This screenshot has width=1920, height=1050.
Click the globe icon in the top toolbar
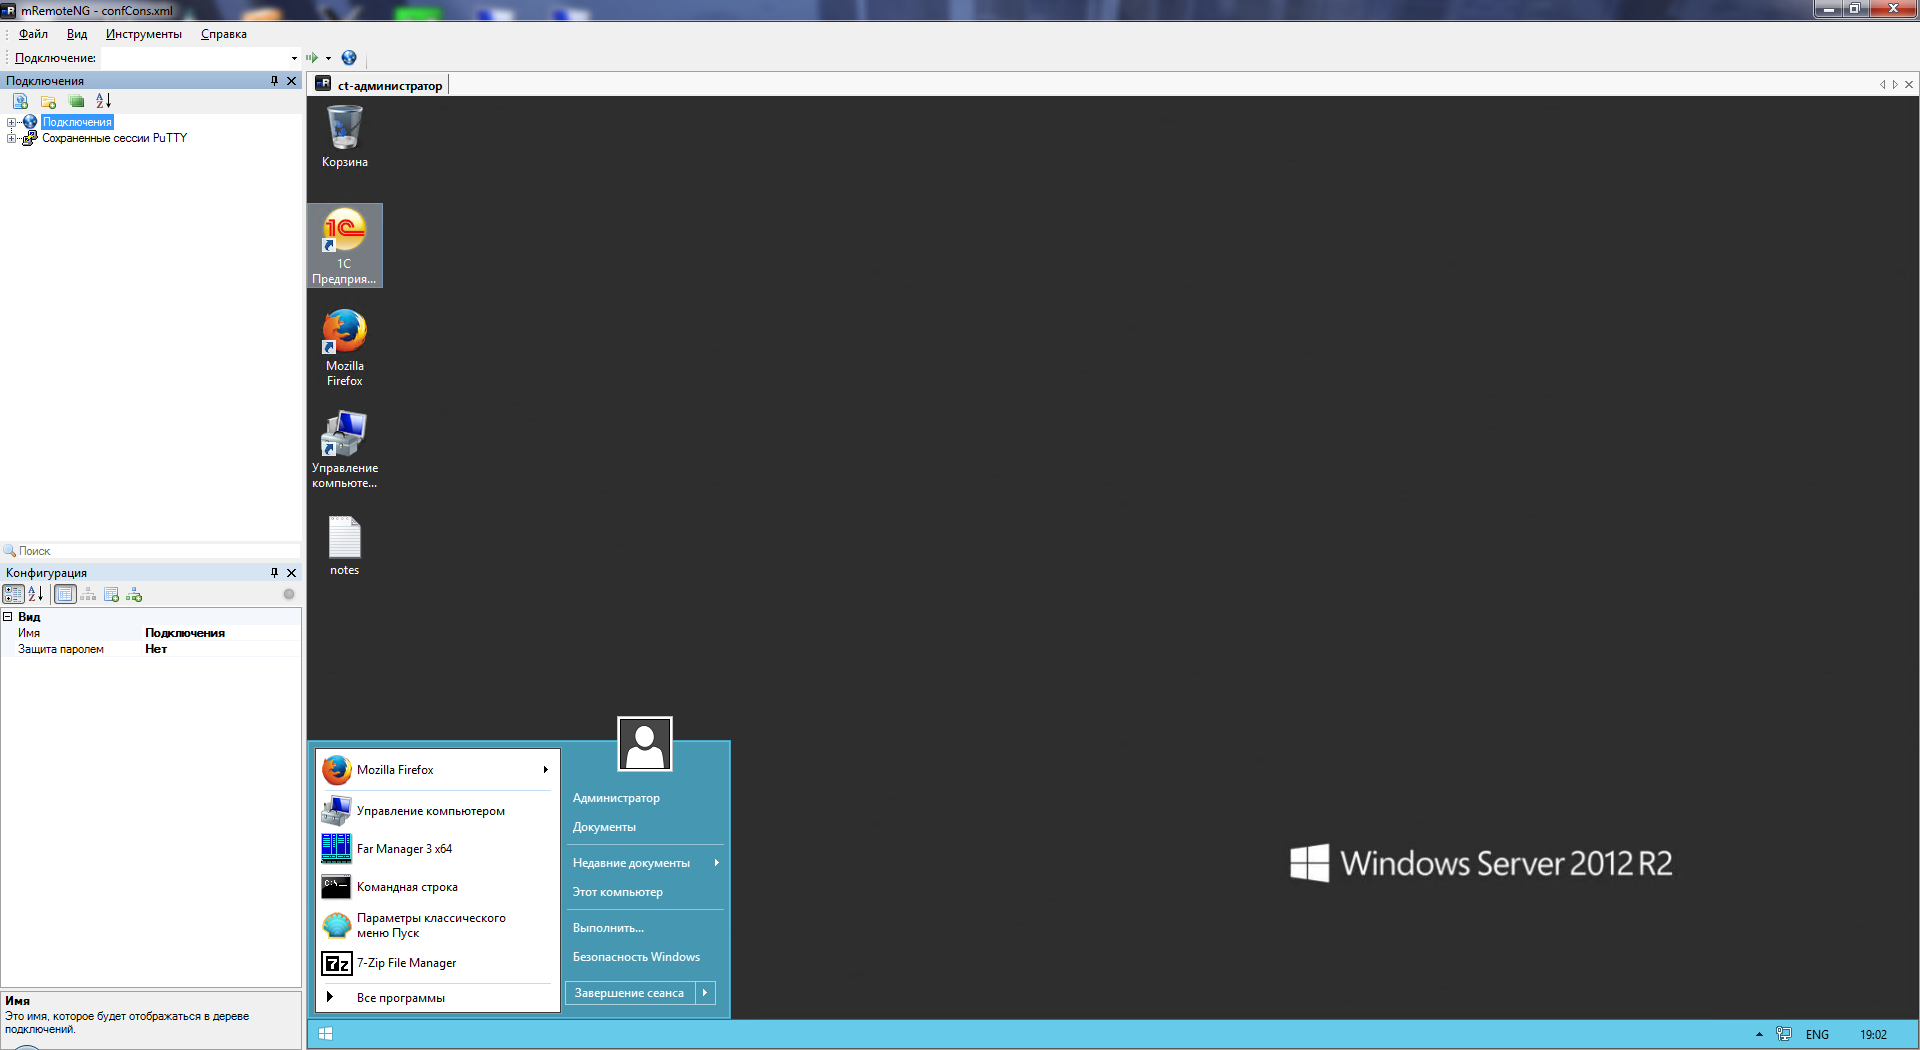349,58
